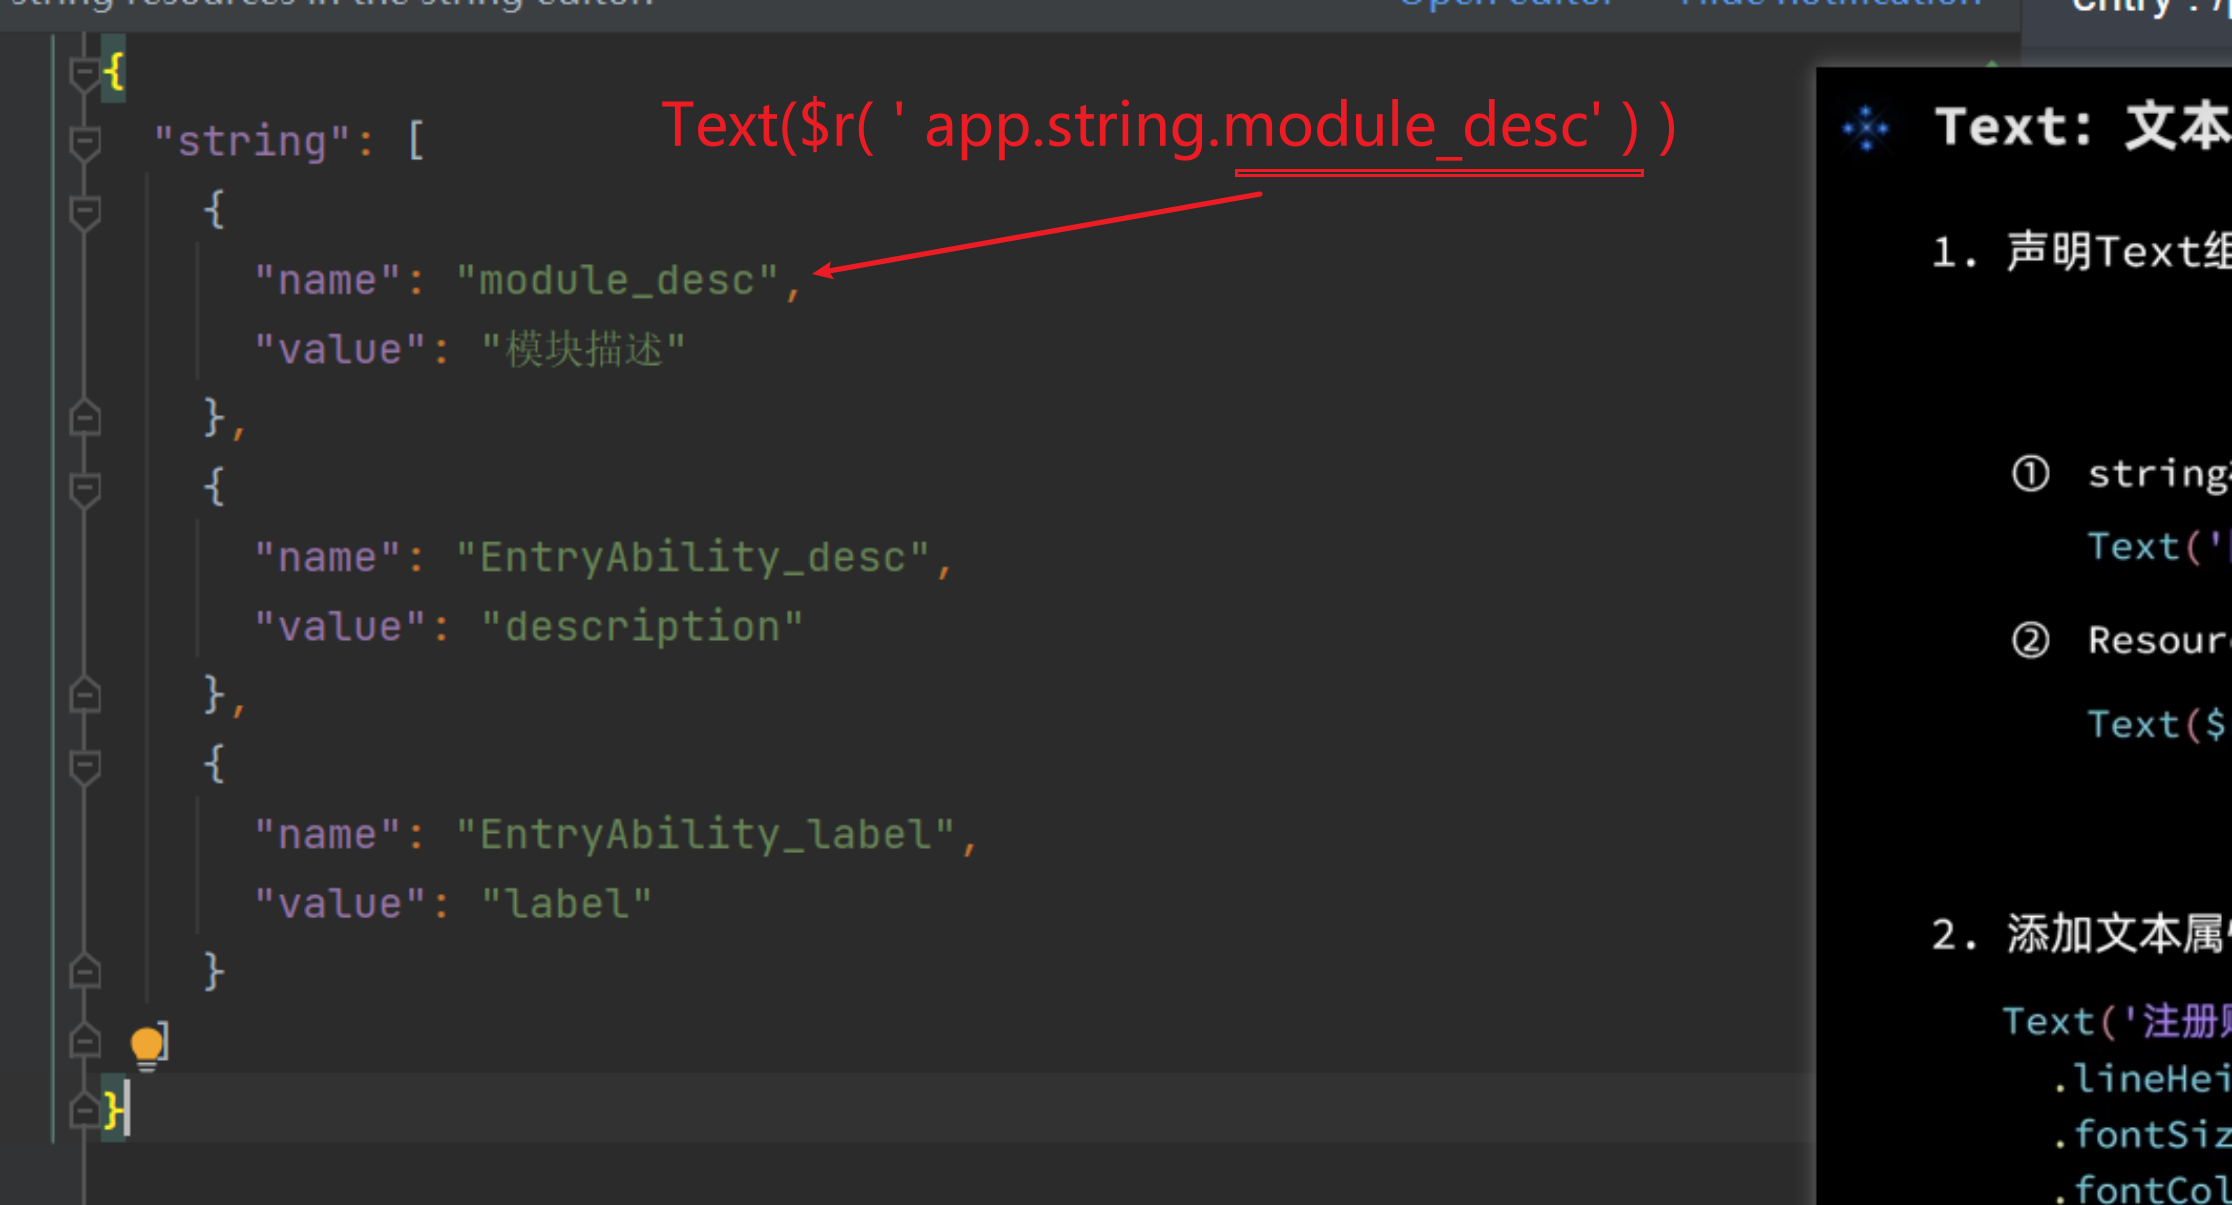Click the fold-end marker after the "description" value
The width and height of the screenshot is (2232, 1205).
click(x=84, y=695)
